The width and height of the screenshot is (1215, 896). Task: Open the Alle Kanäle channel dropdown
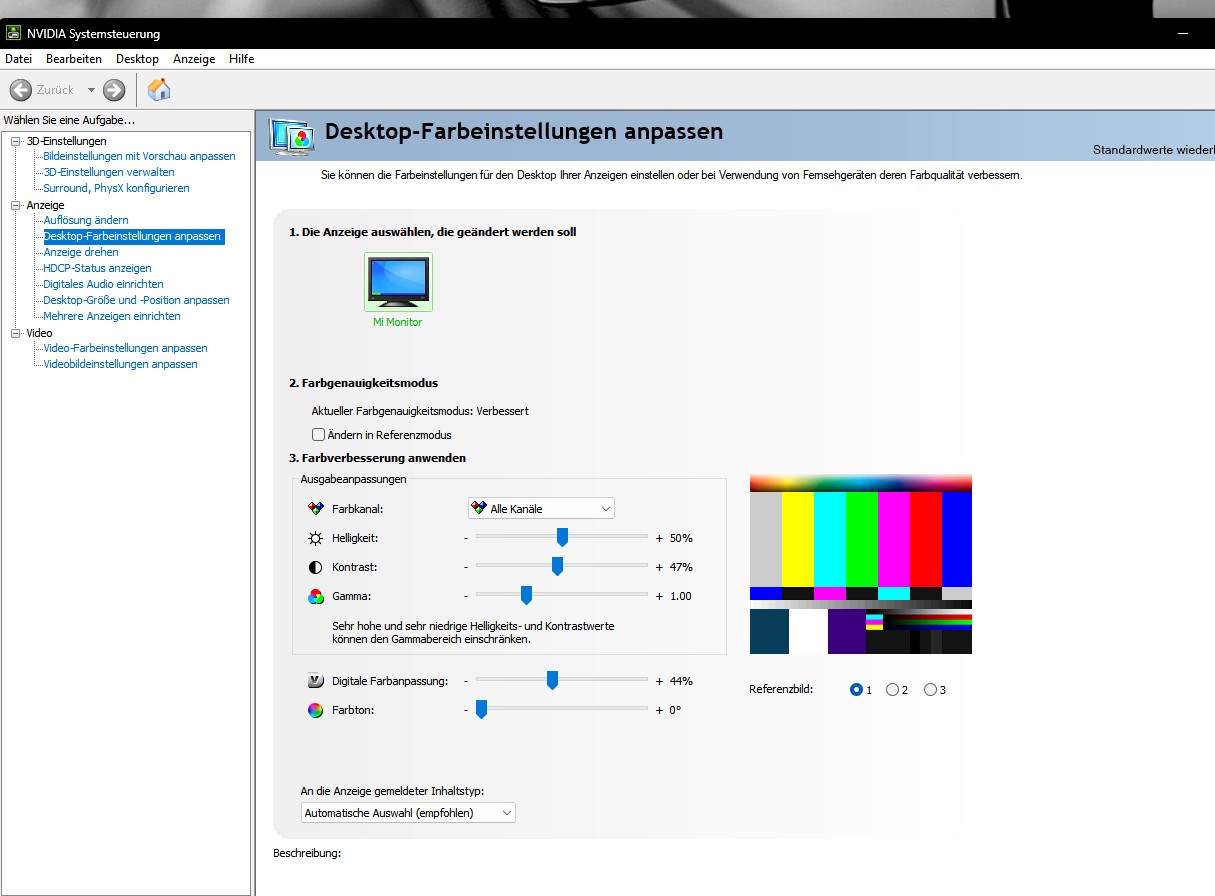coord(541,509)
